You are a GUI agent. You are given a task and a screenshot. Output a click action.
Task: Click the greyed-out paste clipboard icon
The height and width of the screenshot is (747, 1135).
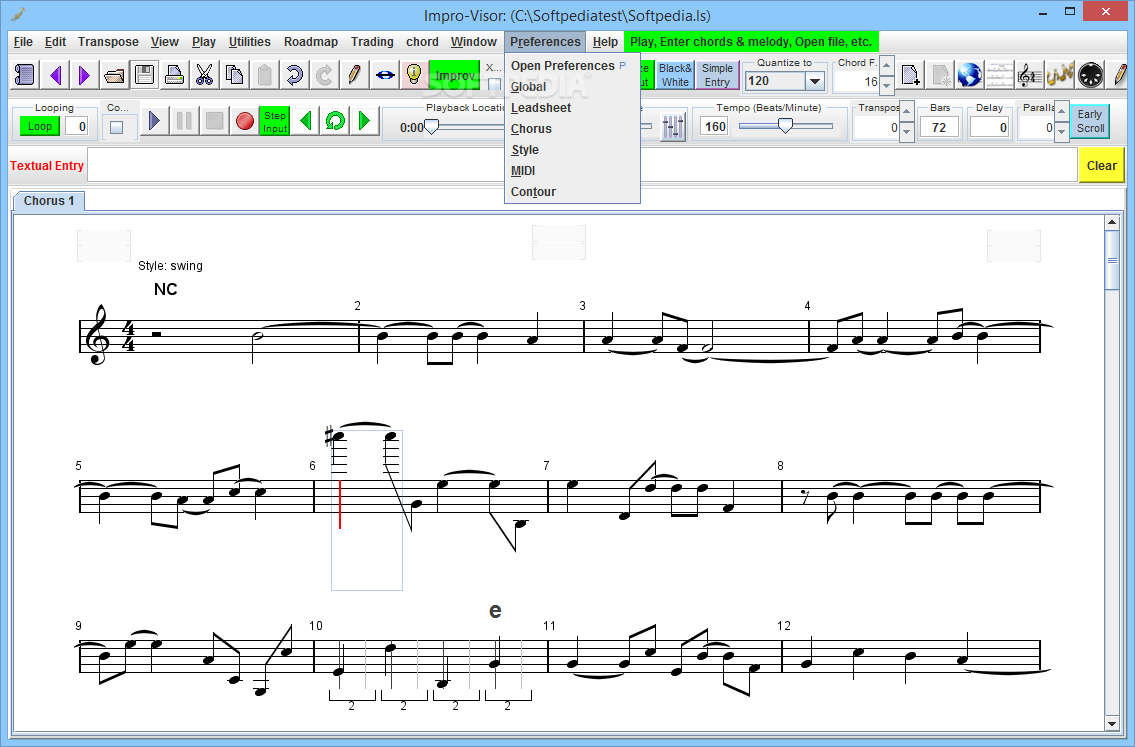click(x=264, y=75)
